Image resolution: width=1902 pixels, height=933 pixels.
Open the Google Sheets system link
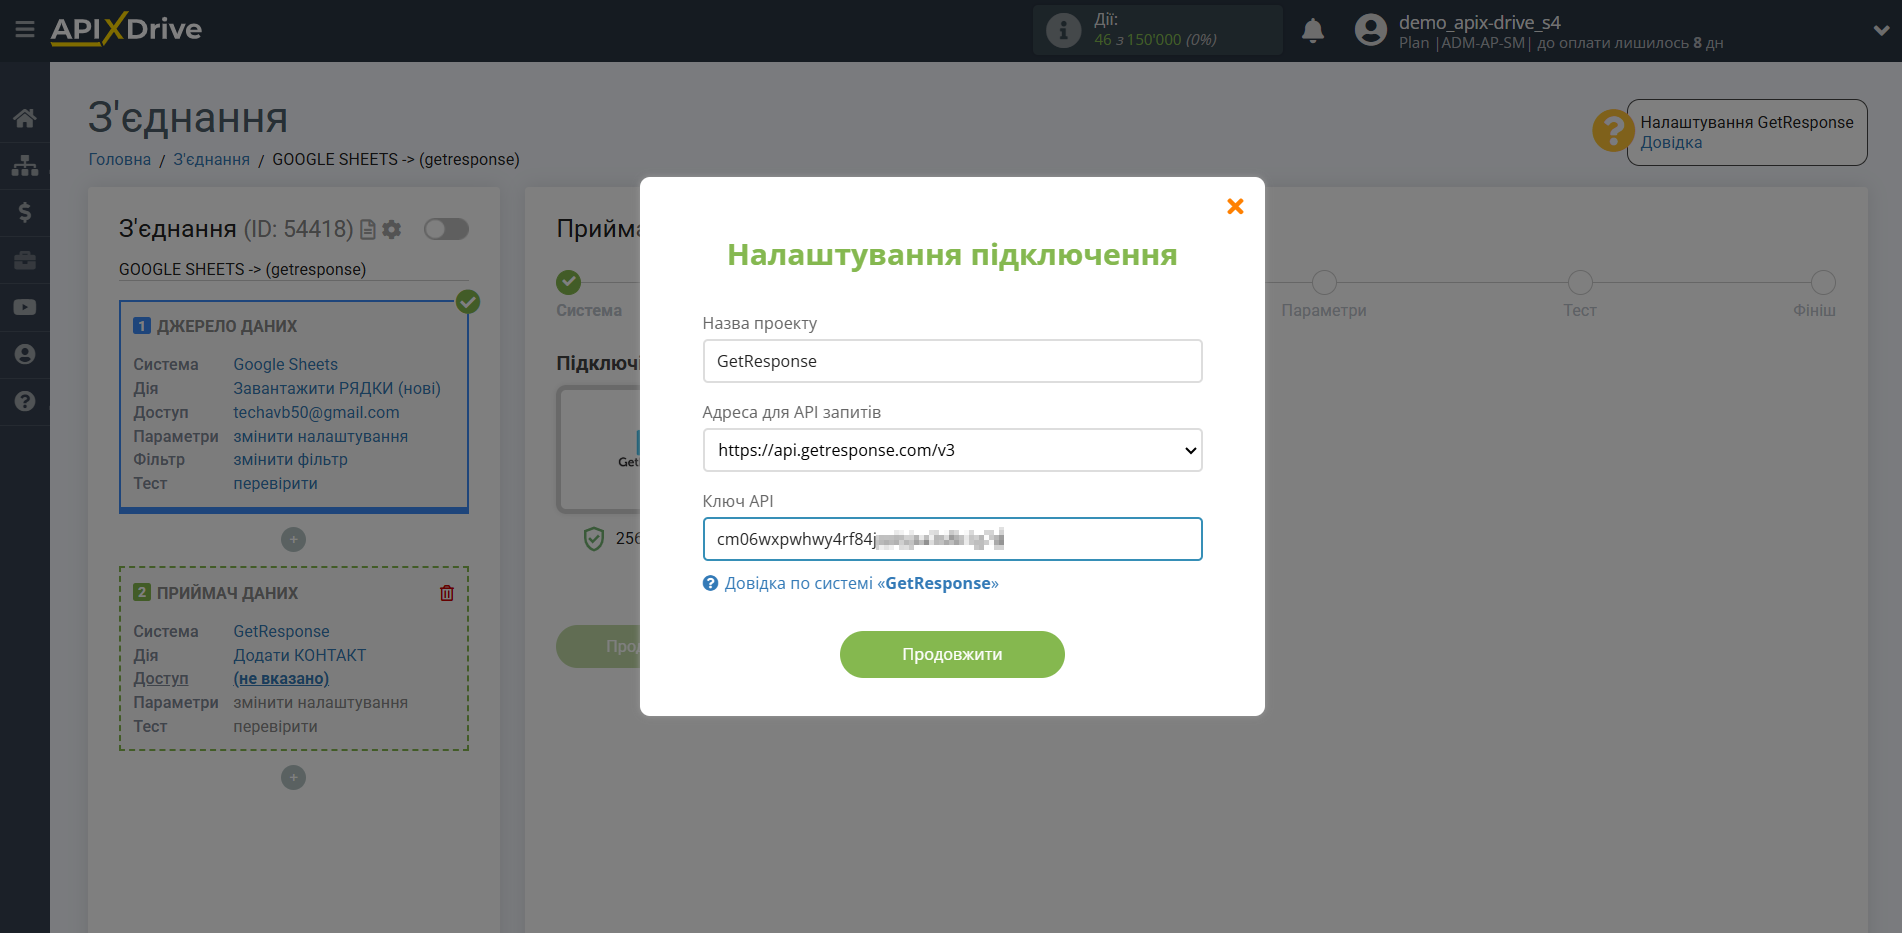[x=286, y=364]
